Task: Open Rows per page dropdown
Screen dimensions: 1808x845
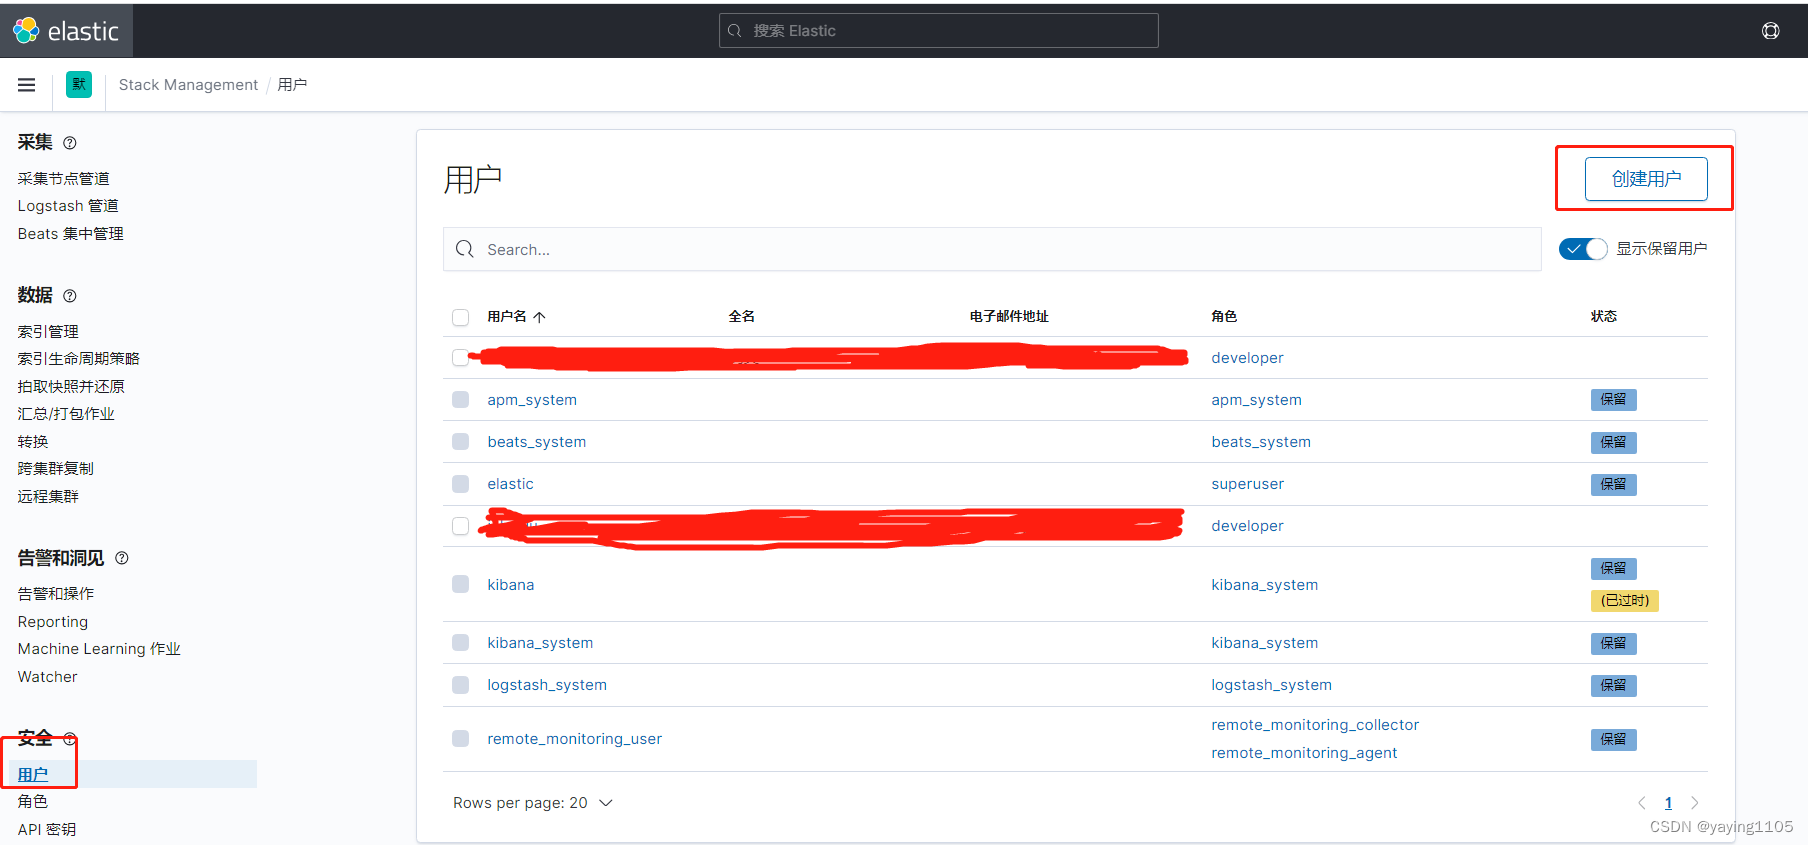Action: (533, 803)
